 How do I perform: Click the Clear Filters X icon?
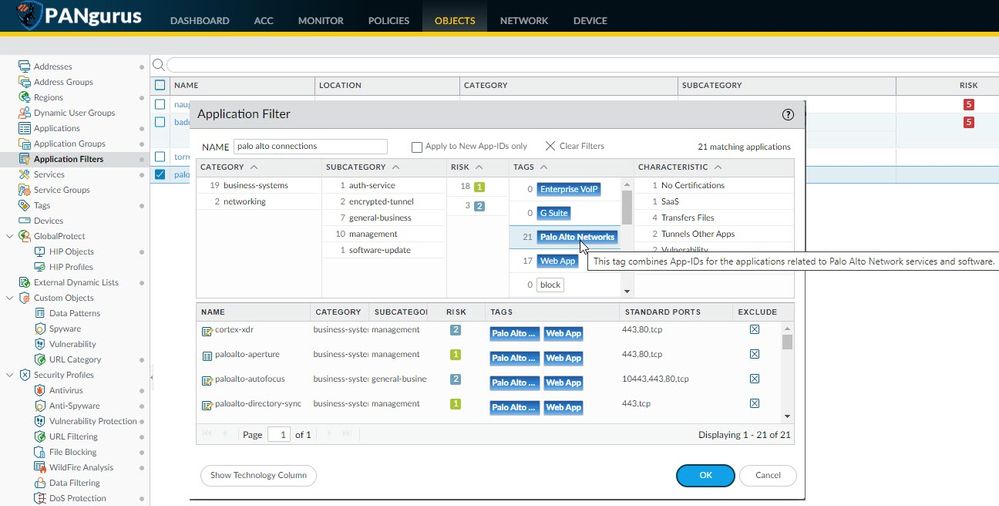click(550, 146)
